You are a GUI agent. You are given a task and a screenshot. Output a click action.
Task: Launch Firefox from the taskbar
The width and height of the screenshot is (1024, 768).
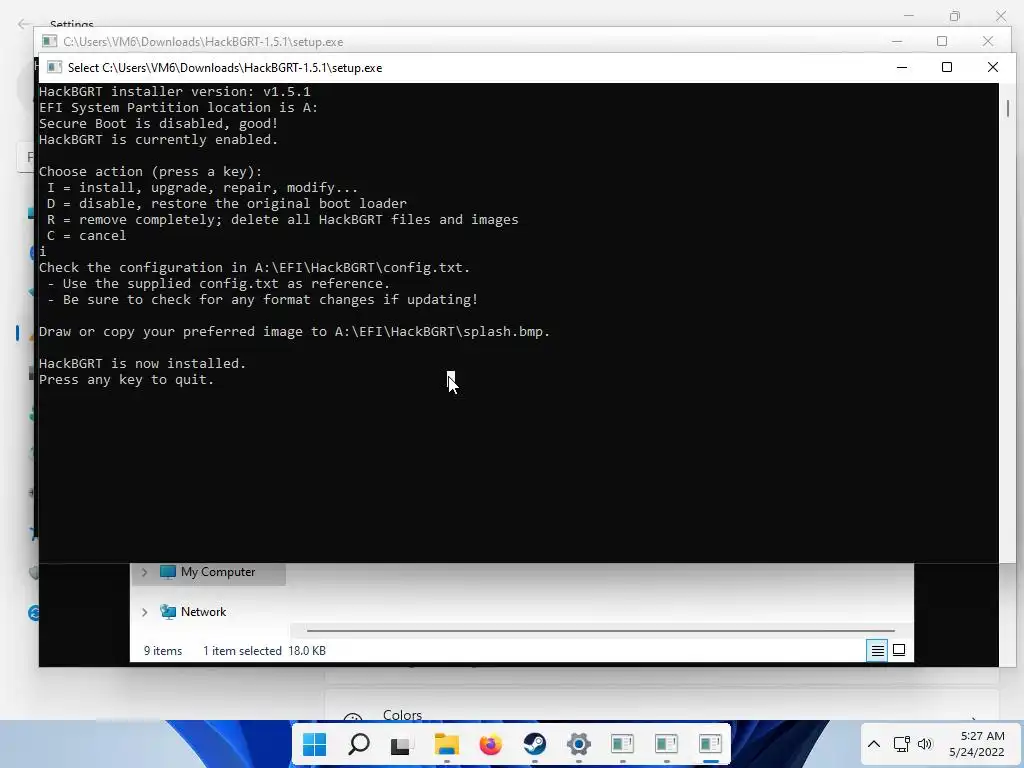(x=490, y=744)
